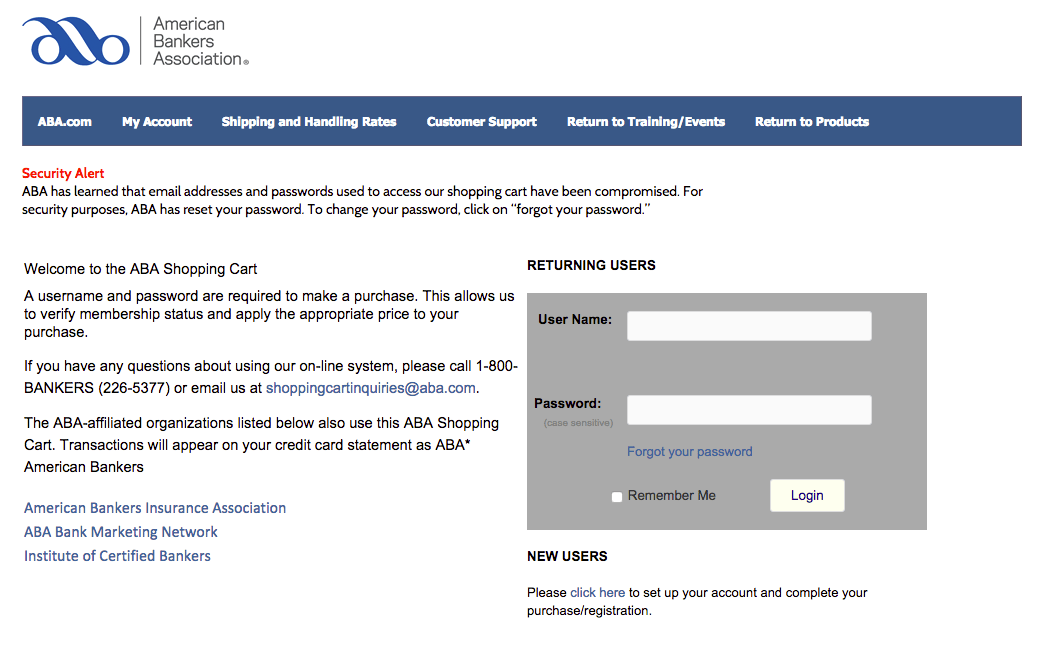Image resolution: width=1047 pixels, height=664 pixels.
Task: Go to My Account in navigation bar
Action: (157, 122)
